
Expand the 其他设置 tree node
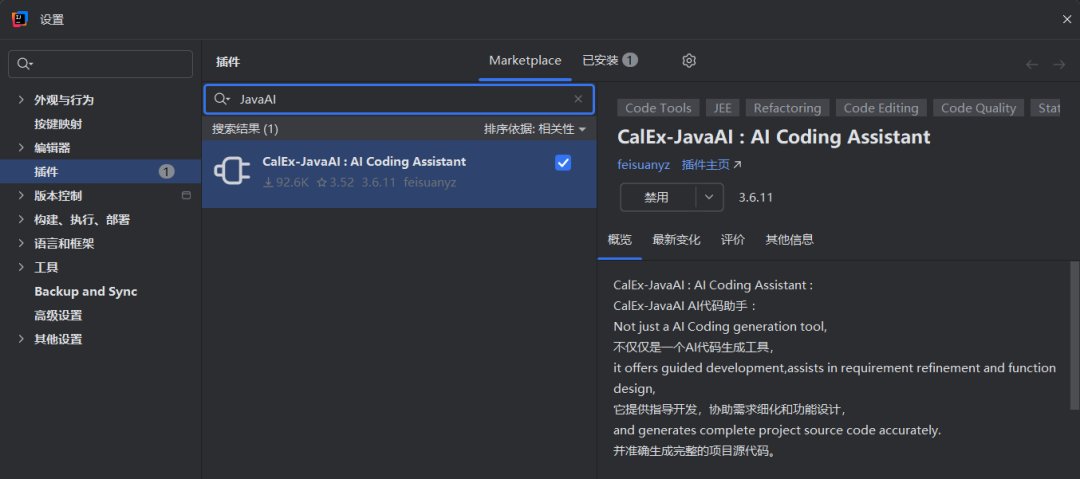pyautogui.click(x=21, y=339)
